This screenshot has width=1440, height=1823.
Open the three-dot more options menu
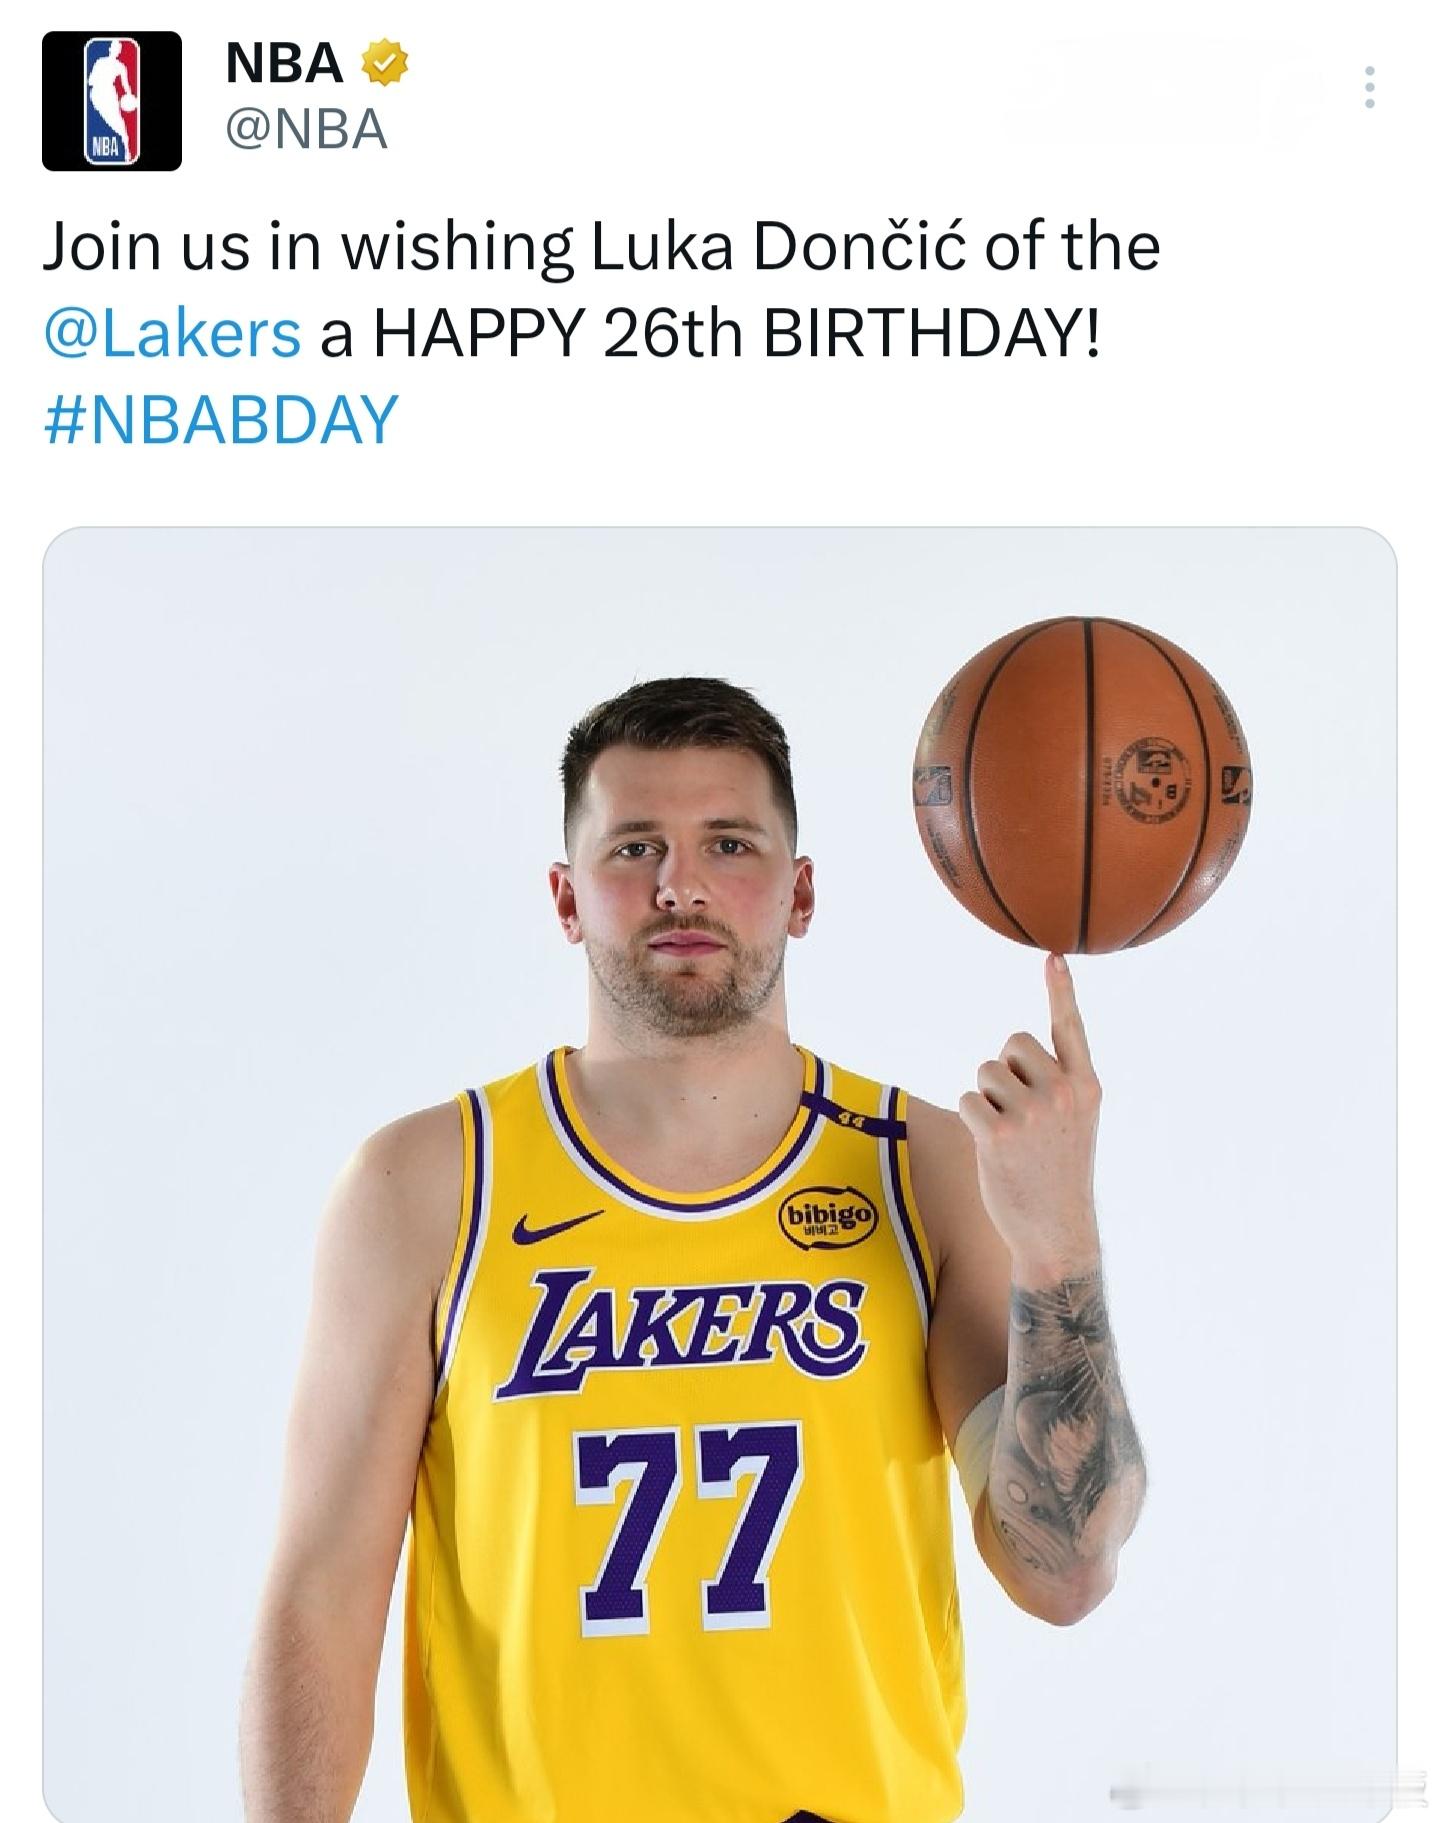(x=1369, y=88)
